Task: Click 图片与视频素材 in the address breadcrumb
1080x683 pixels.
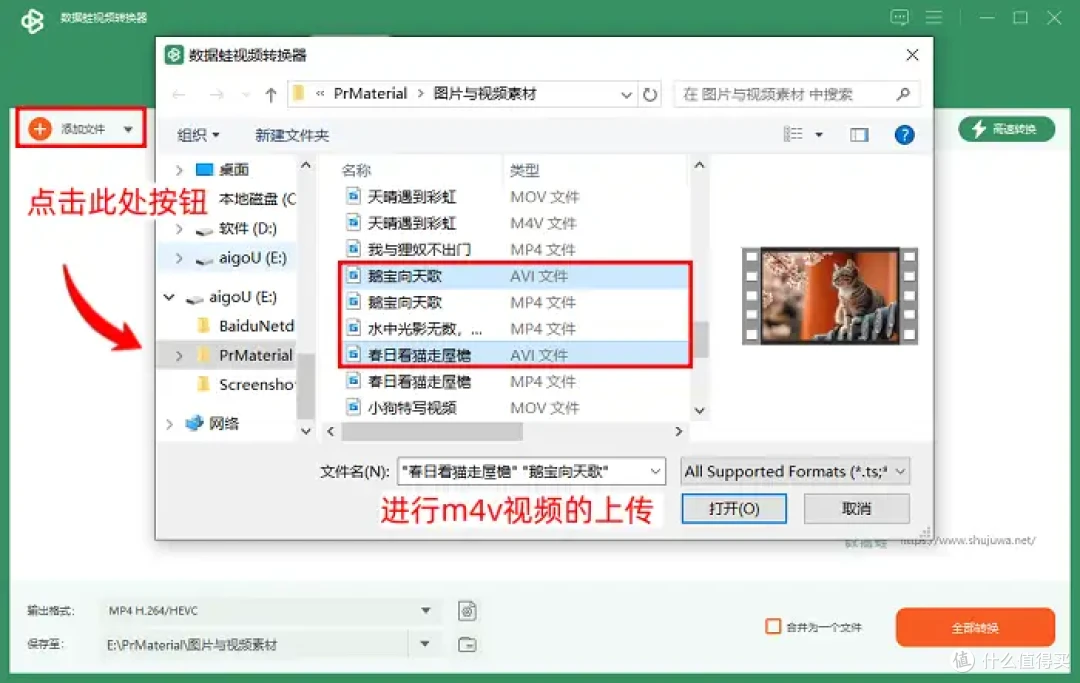Action: 484,94
